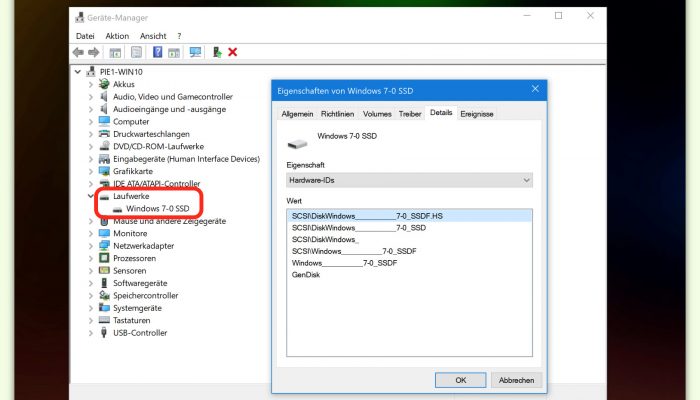Select the PIE1-WIN10 computer node
This screenshot has width=700, height=400.
121,71
